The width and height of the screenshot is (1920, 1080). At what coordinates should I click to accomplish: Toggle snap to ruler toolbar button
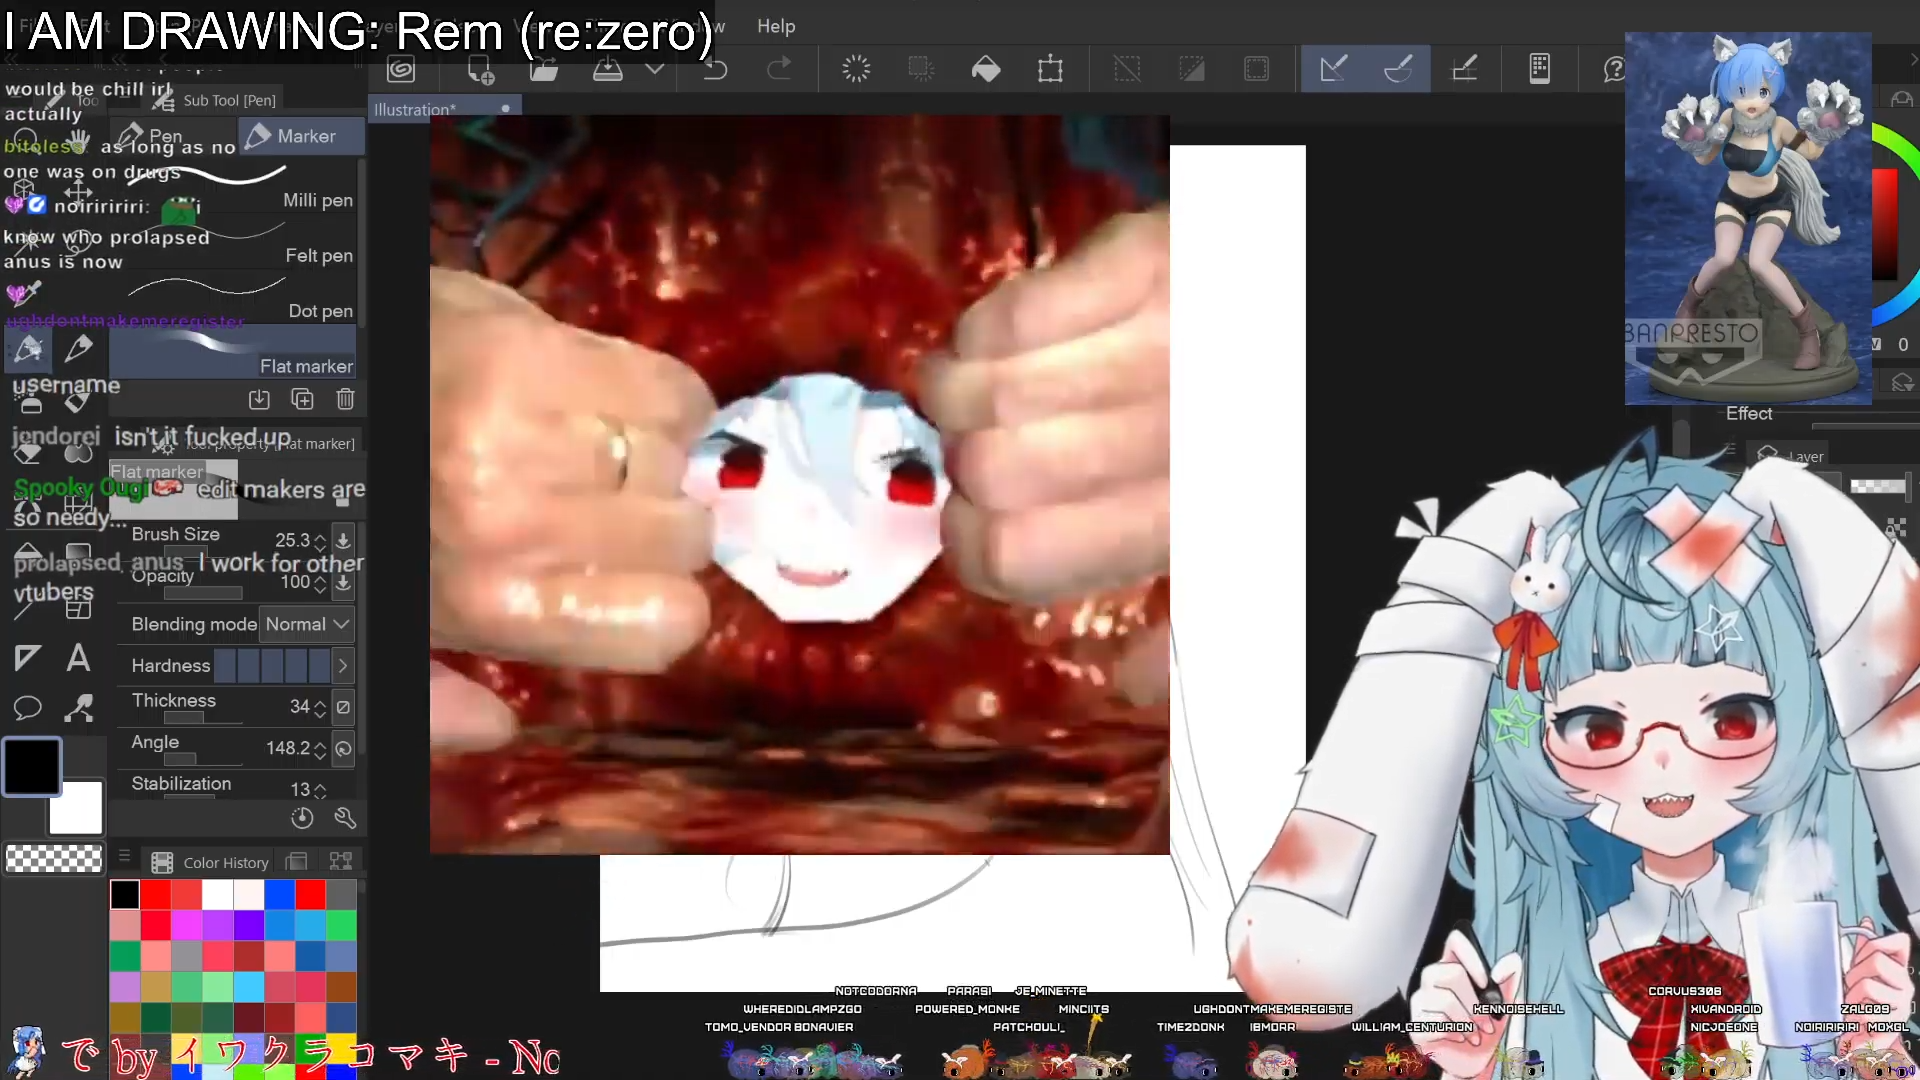point(1333,70)
